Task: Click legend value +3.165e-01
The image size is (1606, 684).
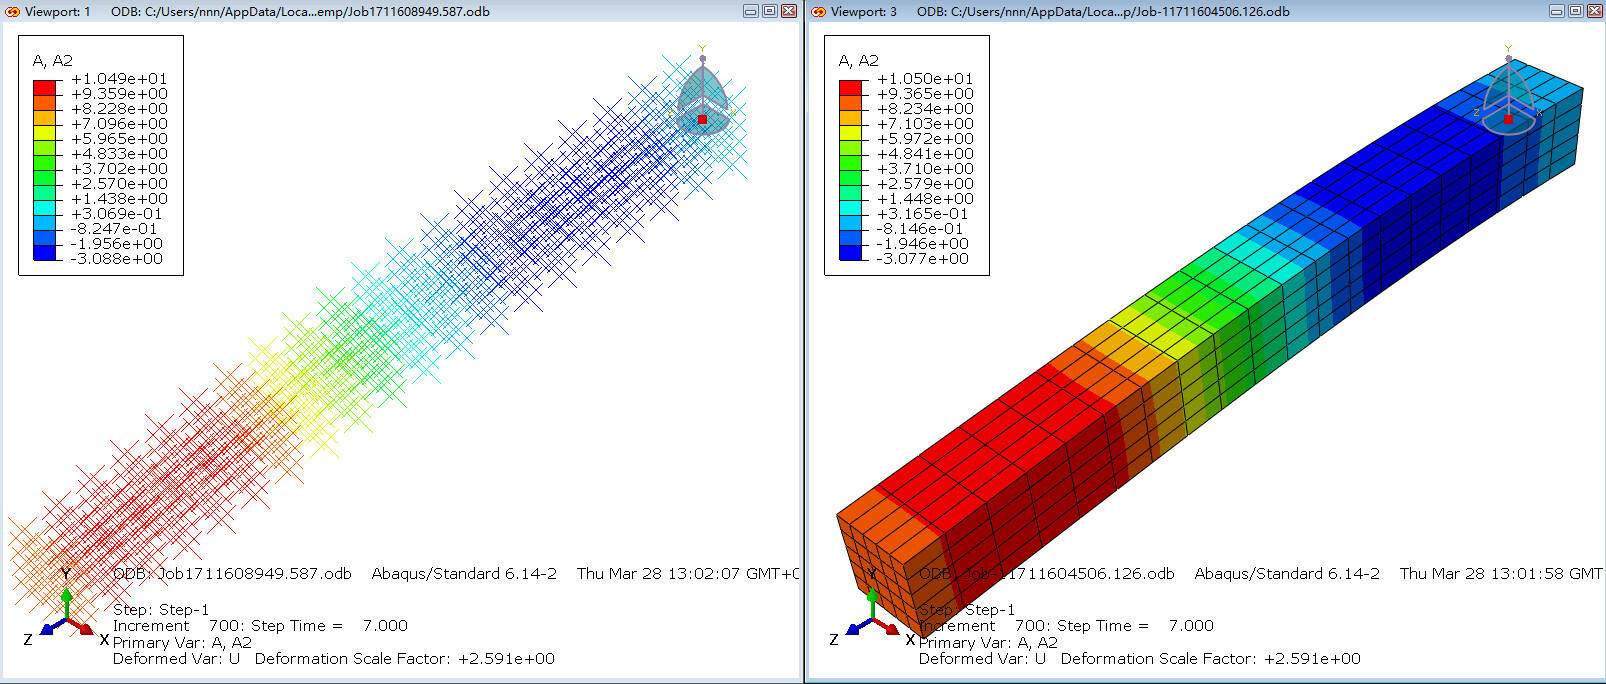Action: [x=922, y=213]
